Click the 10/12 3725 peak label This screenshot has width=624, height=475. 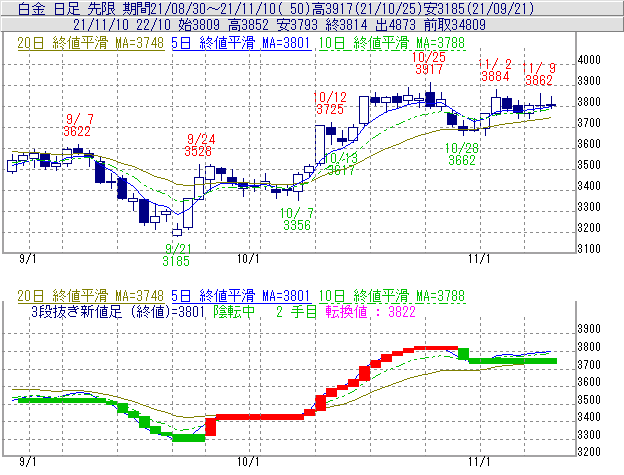[330, 103]
